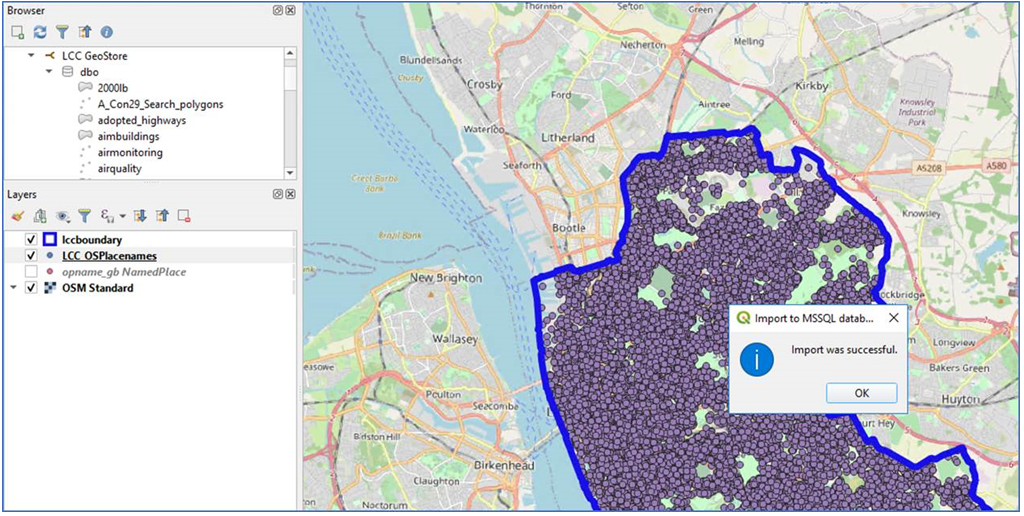
Task: Open the Layer Styling panel brush icon
Action: click(18, 216)
